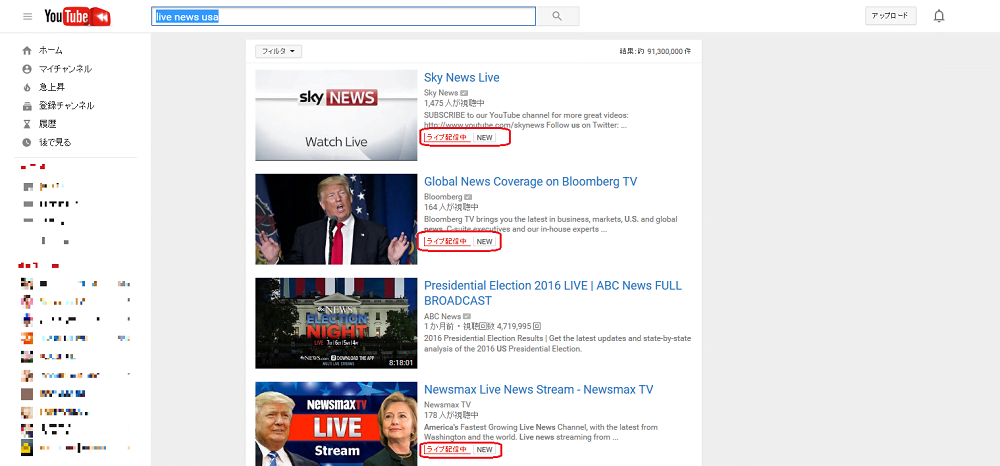The height and width of the screenshot is (466, 1000).
Task: Open Newsmax Live News Stream title
Action: [x=538, y=390]
